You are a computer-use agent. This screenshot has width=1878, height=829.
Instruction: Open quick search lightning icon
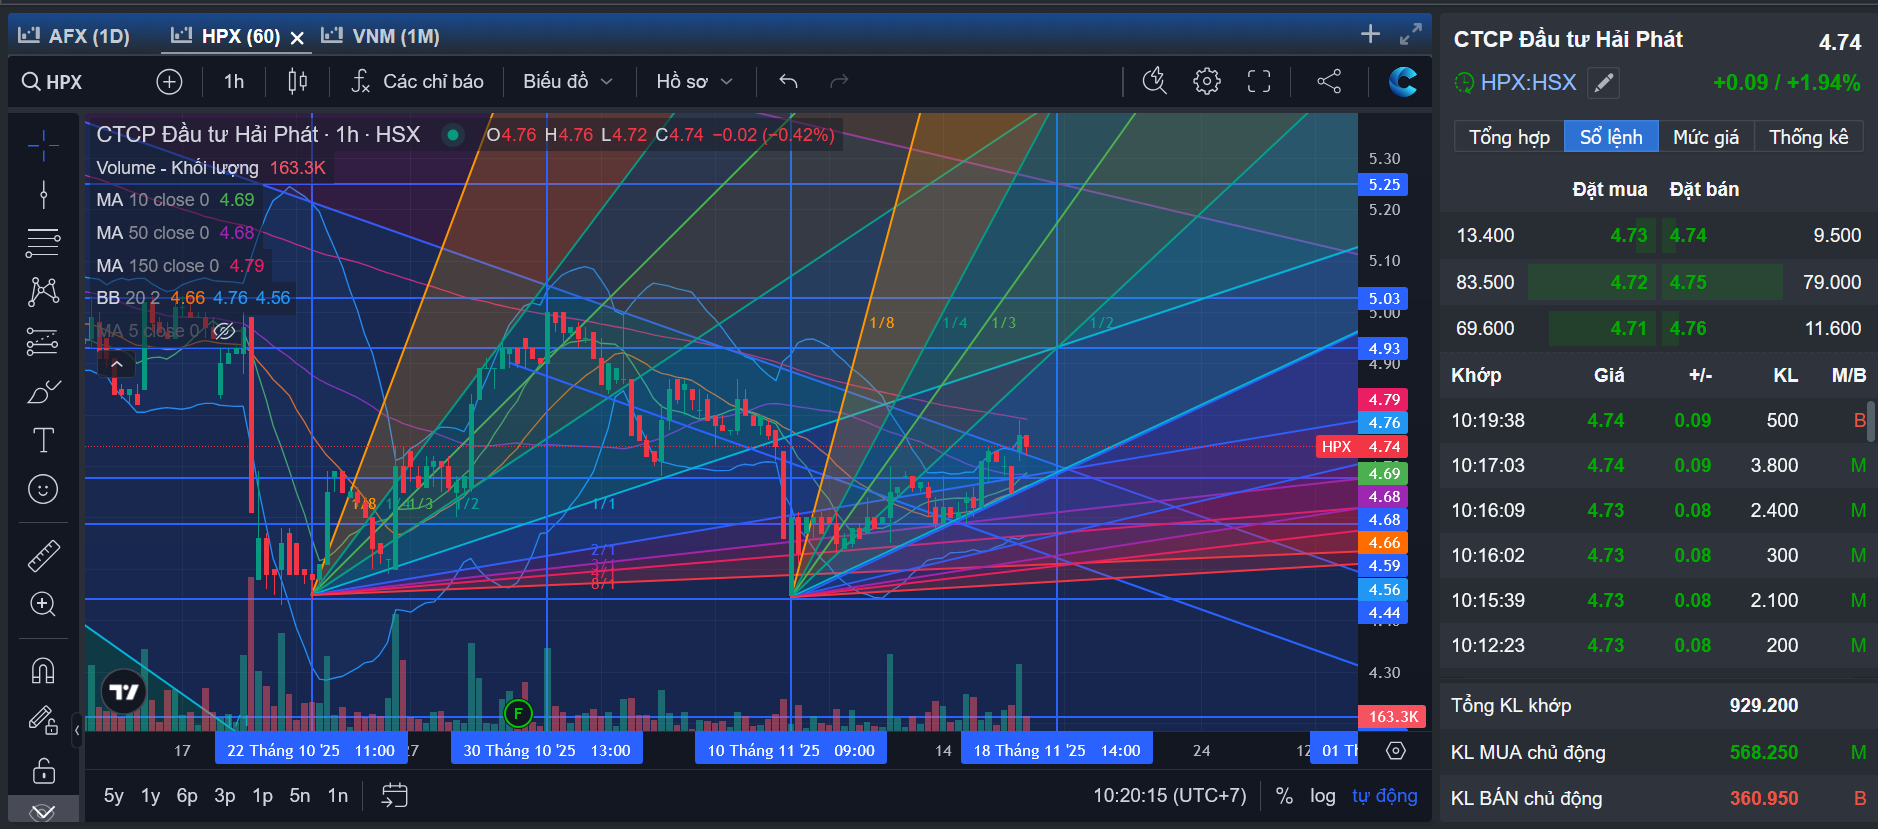tap(1155, 81)
